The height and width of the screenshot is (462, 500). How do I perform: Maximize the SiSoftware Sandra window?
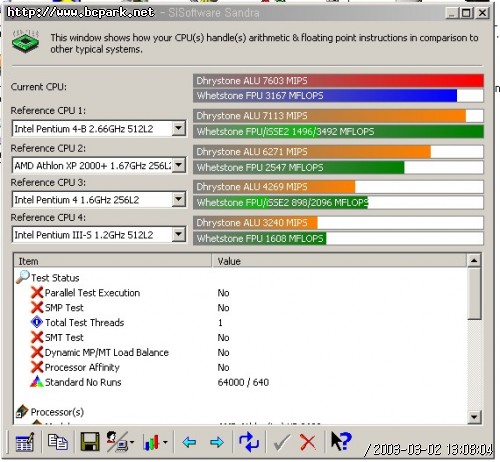pos(466,13)
